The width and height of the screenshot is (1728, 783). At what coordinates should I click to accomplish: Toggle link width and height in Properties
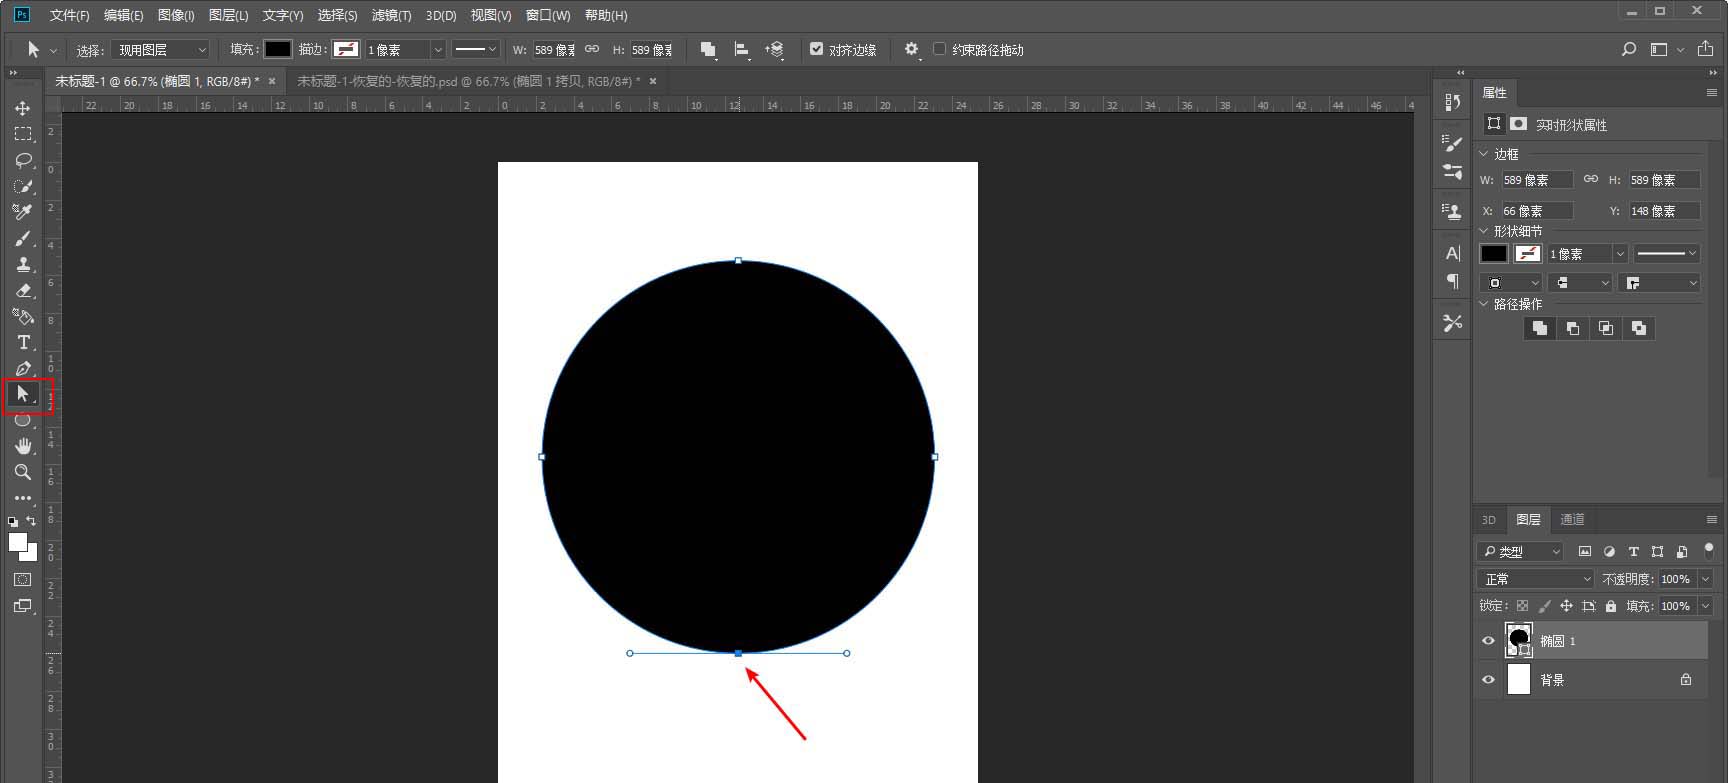1590,180
